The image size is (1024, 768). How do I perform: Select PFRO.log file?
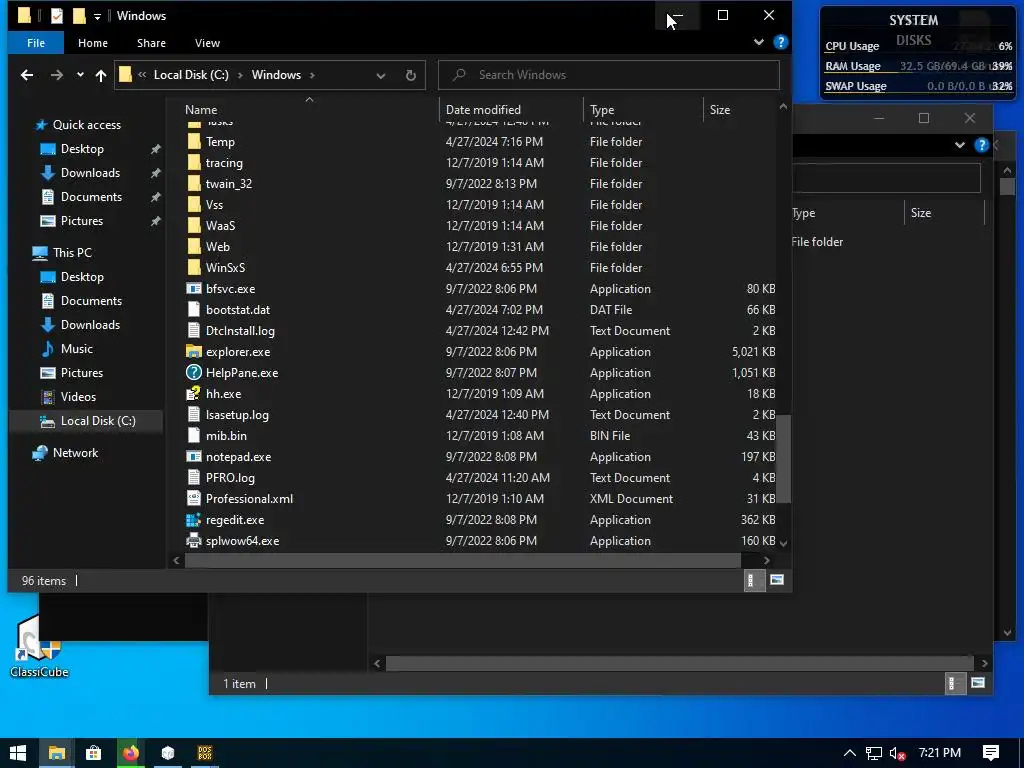[231, 478]
